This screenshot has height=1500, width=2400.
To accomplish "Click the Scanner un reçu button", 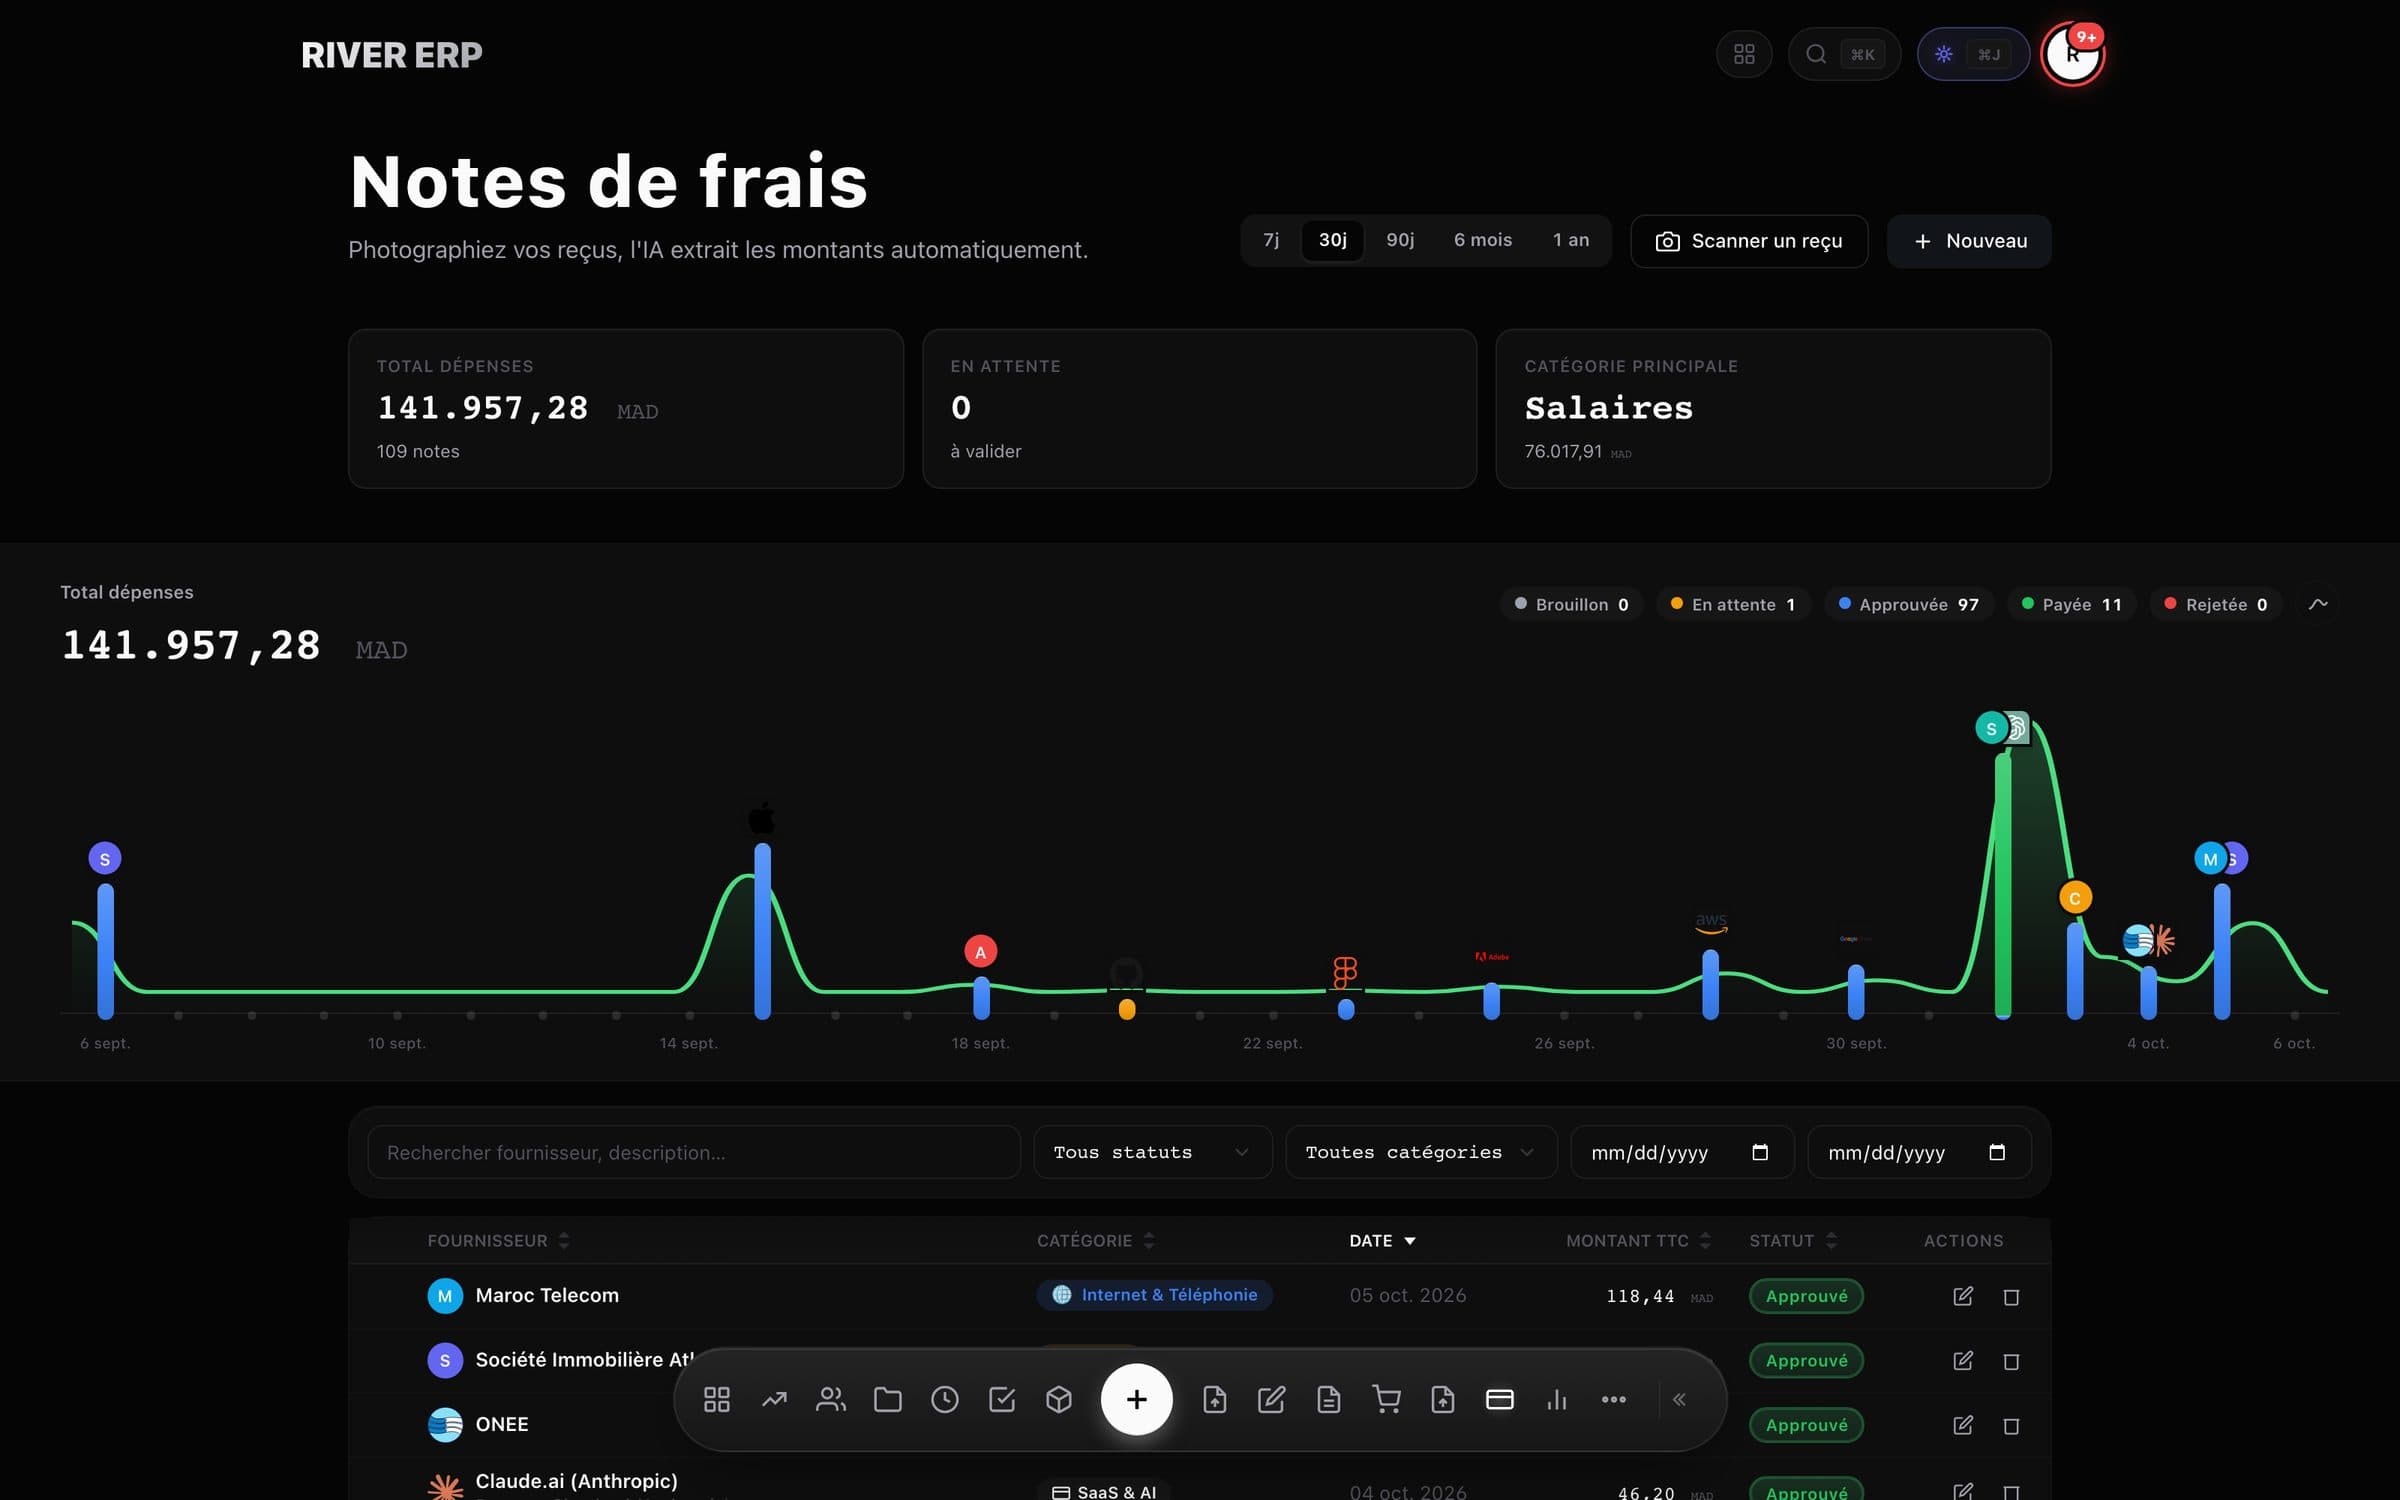I will 1749,241.
